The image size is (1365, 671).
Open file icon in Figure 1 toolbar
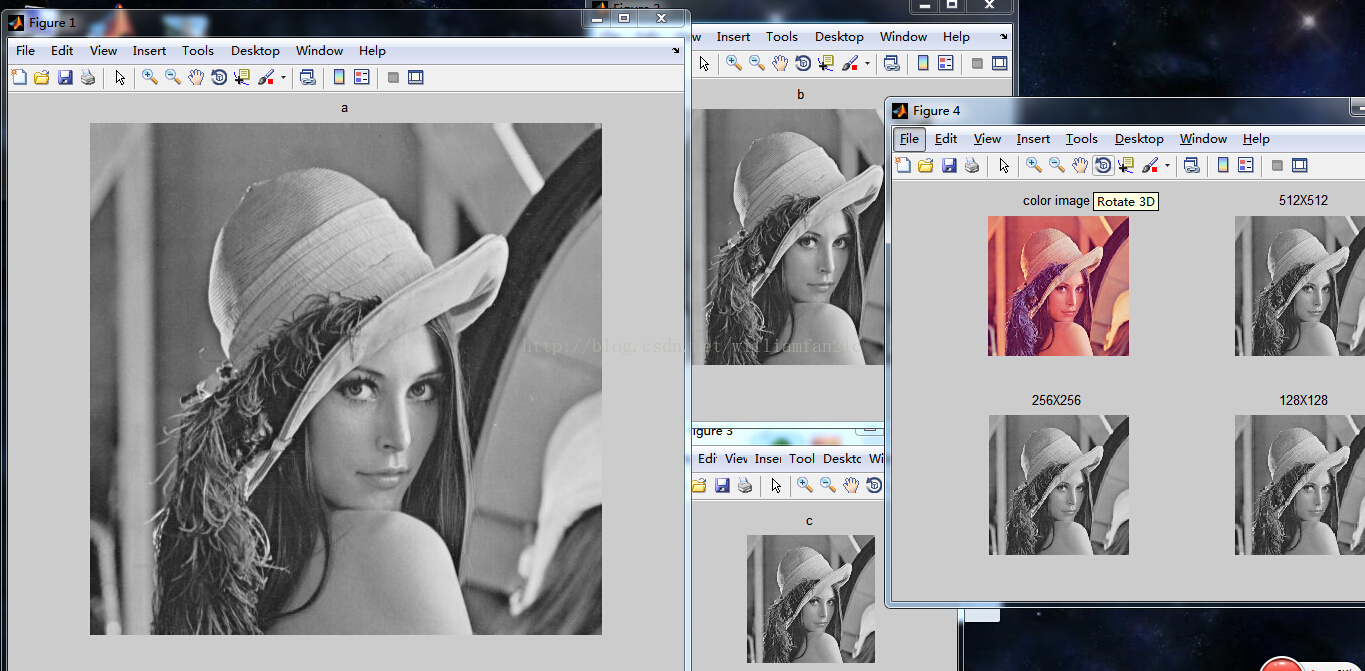[x=42, y=77]
